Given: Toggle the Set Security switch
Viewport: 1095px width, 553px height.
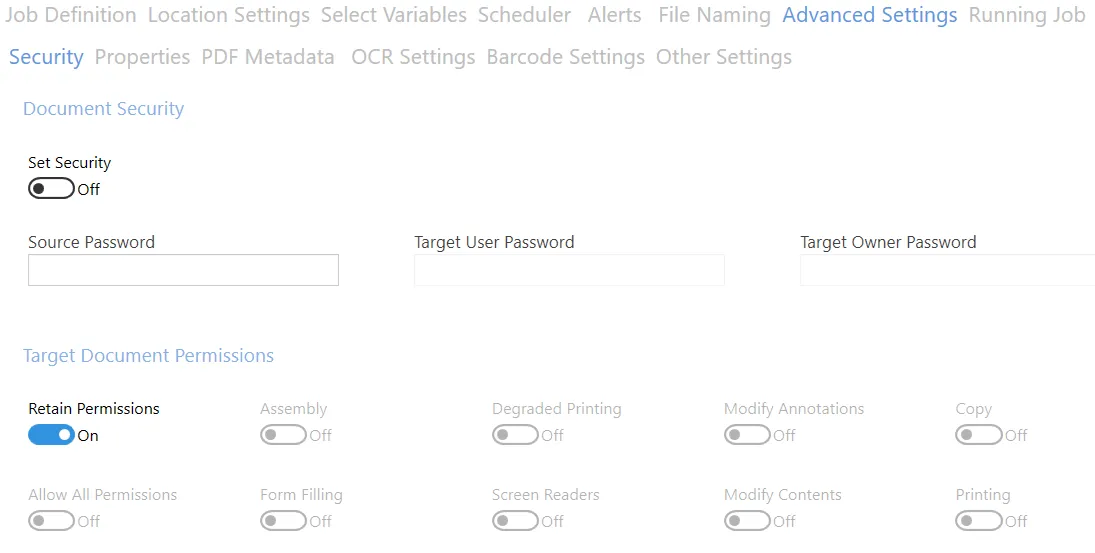Looking at the screenshot, I should [51, 189].
